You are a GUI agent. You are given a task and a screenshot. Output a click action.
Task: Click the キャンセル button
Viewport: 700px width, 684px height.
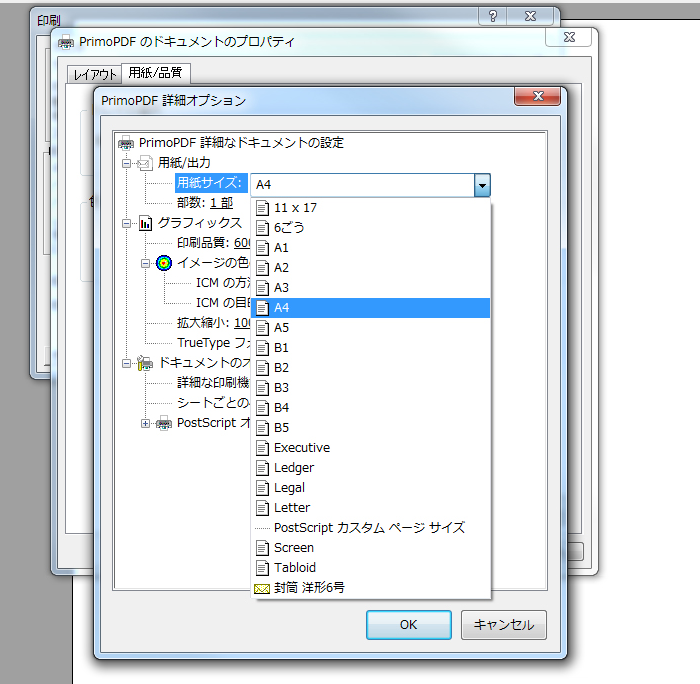pos(503,625)
